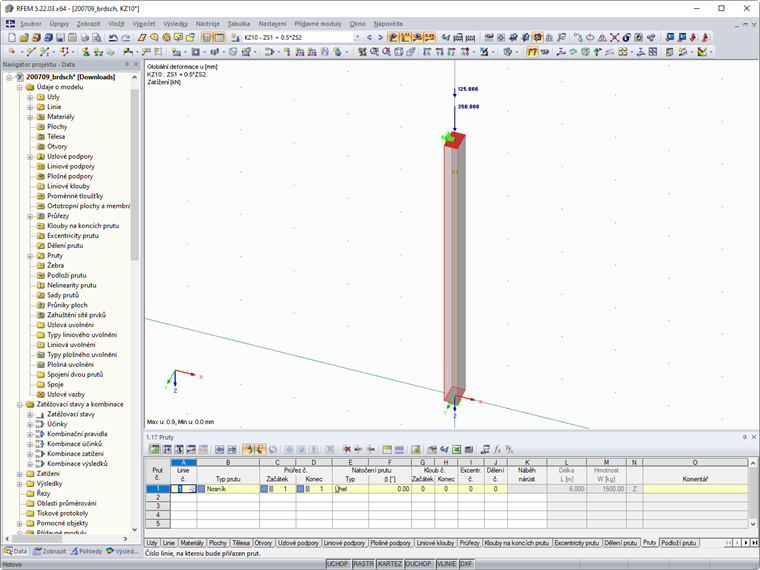760x570 pixels.
Task: Click the red X delete icon in toolbar
Action: tap(614, 37)
